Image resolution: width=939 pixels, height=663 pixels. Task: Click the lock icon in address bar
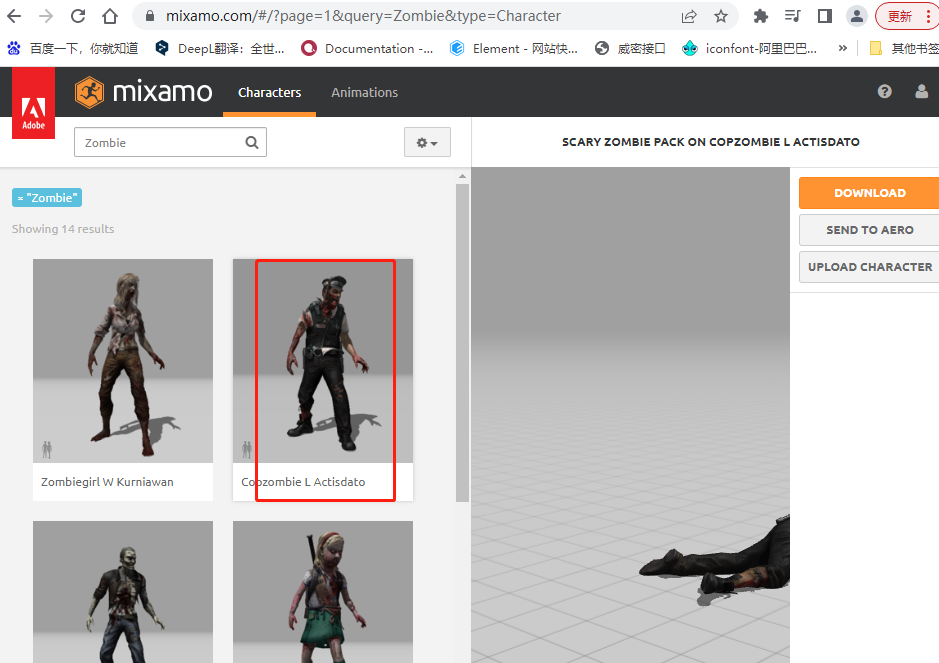tap(150, 16)
